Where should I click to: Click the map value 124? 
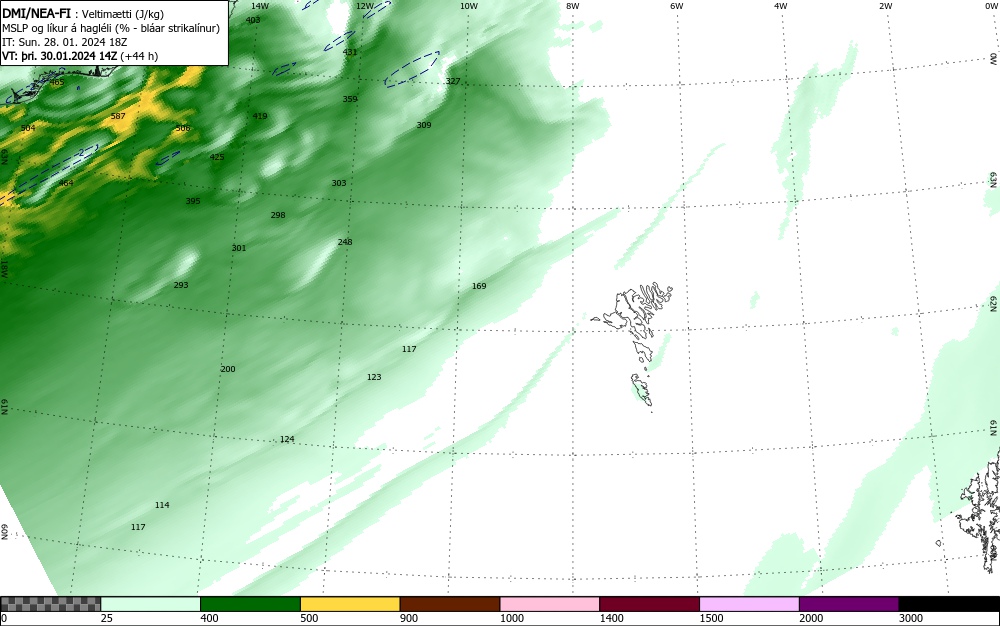click(288, 439)
